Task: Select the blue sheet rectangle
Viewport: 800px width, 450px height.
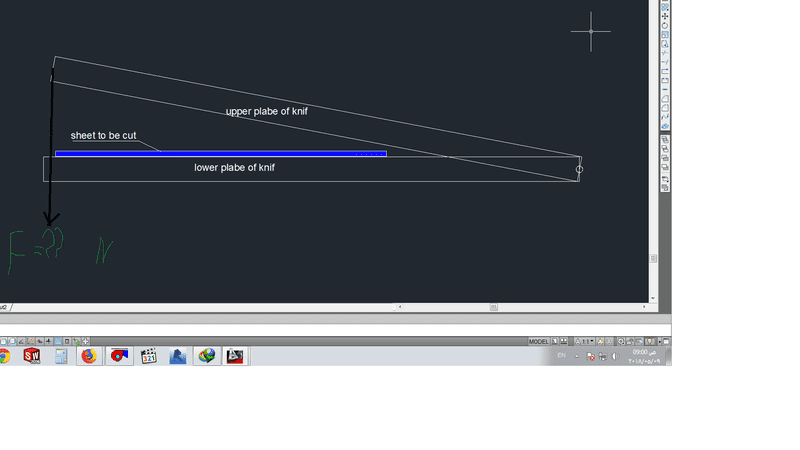Action: (221, 154)
